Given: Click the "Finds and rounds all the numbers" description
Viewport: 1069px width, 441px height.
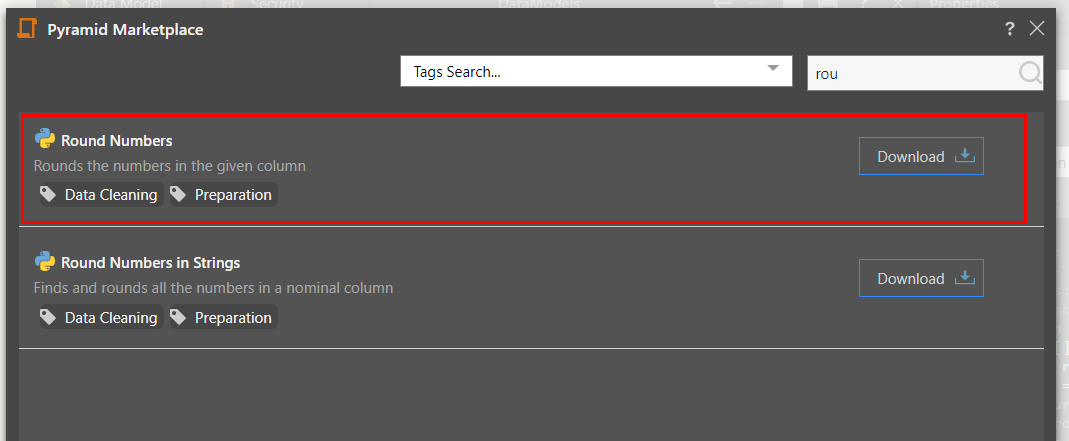Looking at the screenshot, I should pos(213,288).
